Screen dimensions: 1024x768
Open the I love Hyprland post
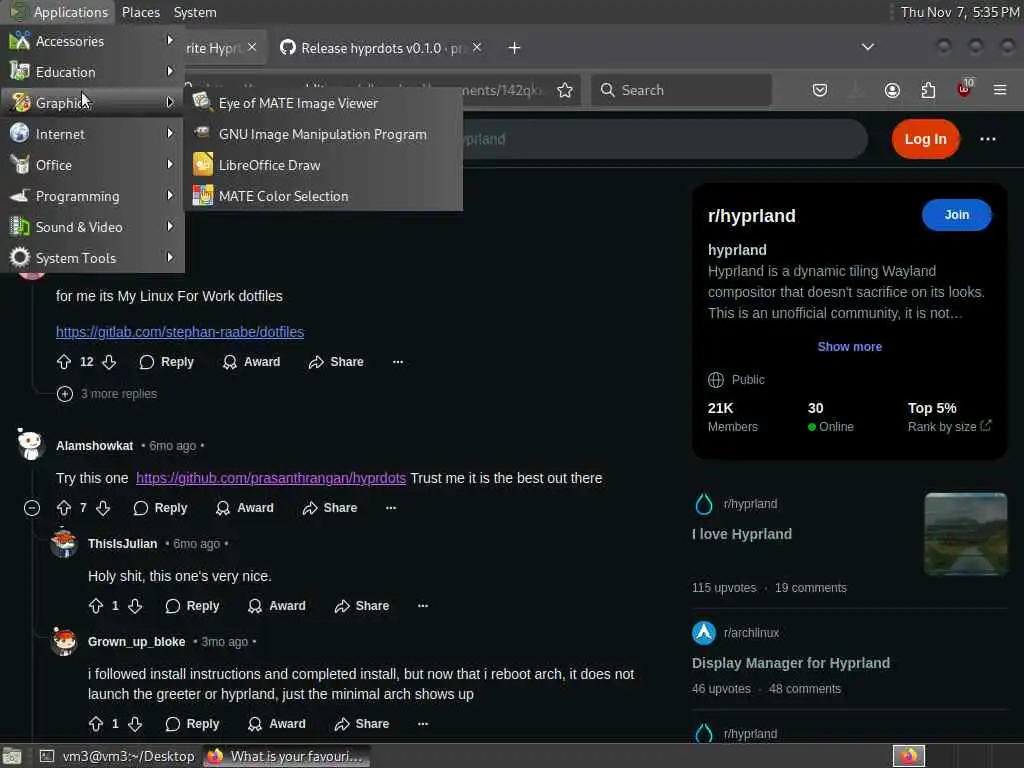[742, 534]
